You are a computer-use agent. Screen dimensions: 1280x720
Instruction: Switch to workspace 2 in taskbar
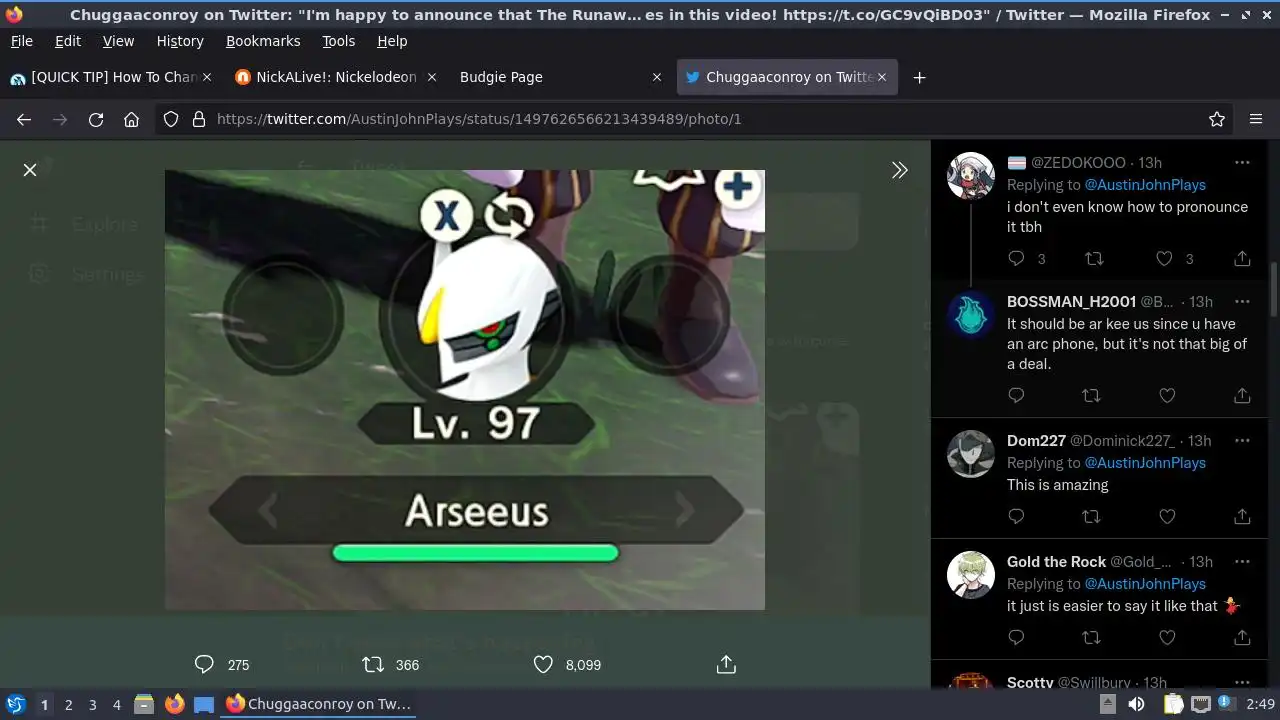click(x=68, y=704)
